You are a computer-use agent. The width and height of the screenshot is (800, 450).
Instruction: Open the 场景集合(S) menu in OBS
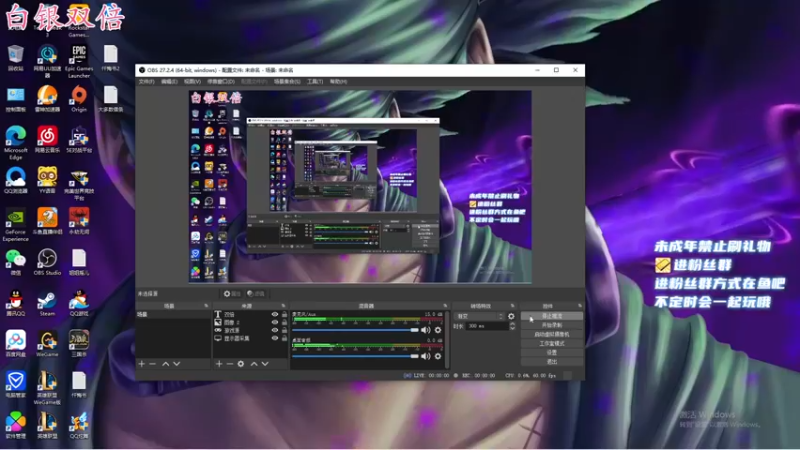[x=287, y=82]
